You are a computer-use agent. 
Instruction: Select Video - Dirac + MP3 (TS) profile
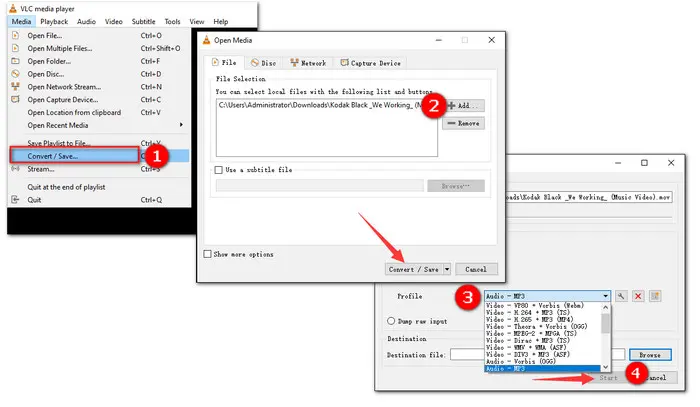pyautogui.click(x=543, y=341)
